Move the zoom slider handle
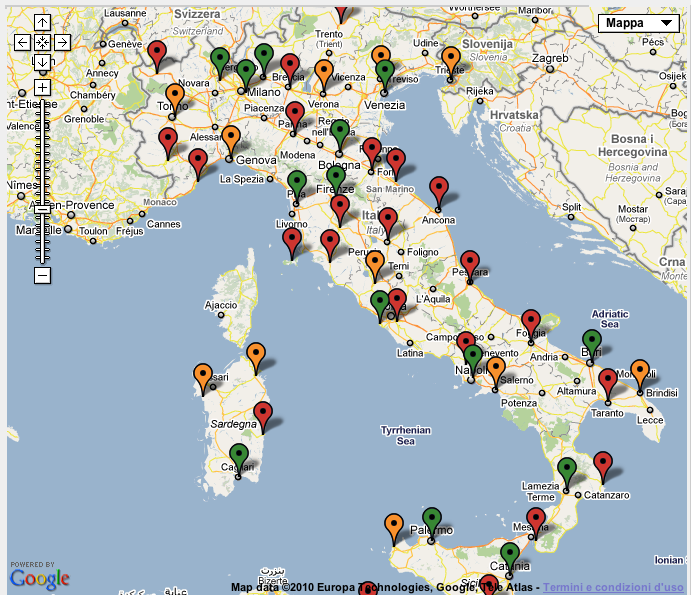Screen dimensions: 691x601 coord(42,209)
